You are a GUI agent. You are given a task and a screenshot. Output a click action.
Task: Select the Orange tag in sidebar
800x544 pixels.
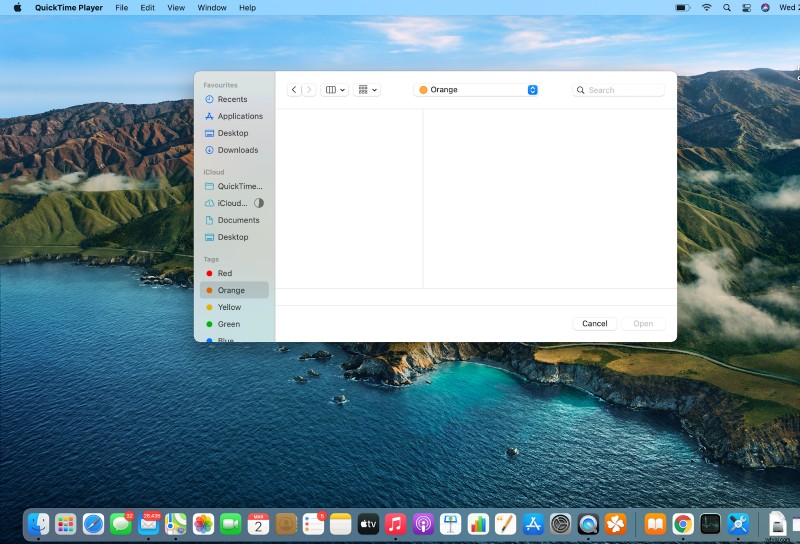click(x=234, y=290)
